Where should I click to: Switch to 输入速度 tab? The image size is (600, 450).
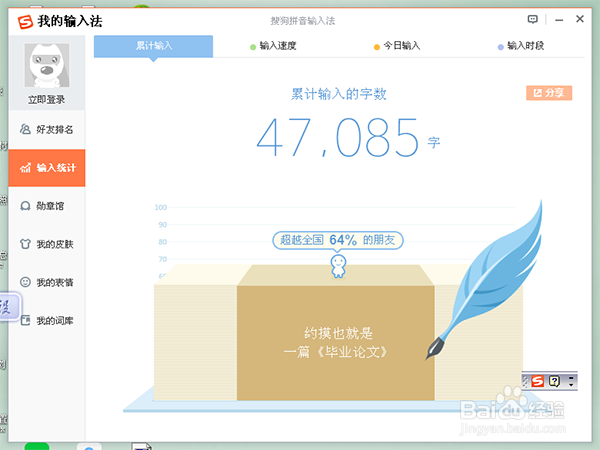click(x=273, y=46)
